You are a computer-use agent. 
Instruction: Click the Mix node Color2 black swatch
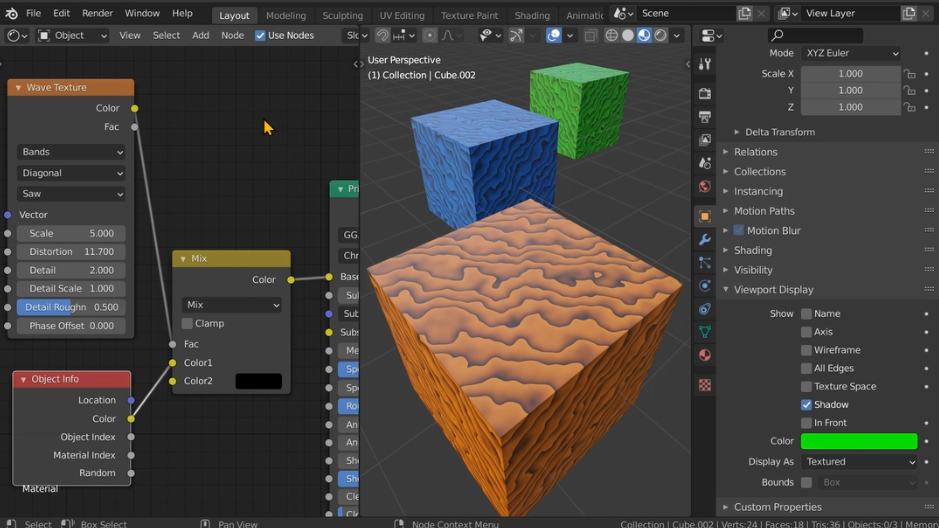point(259,381)
